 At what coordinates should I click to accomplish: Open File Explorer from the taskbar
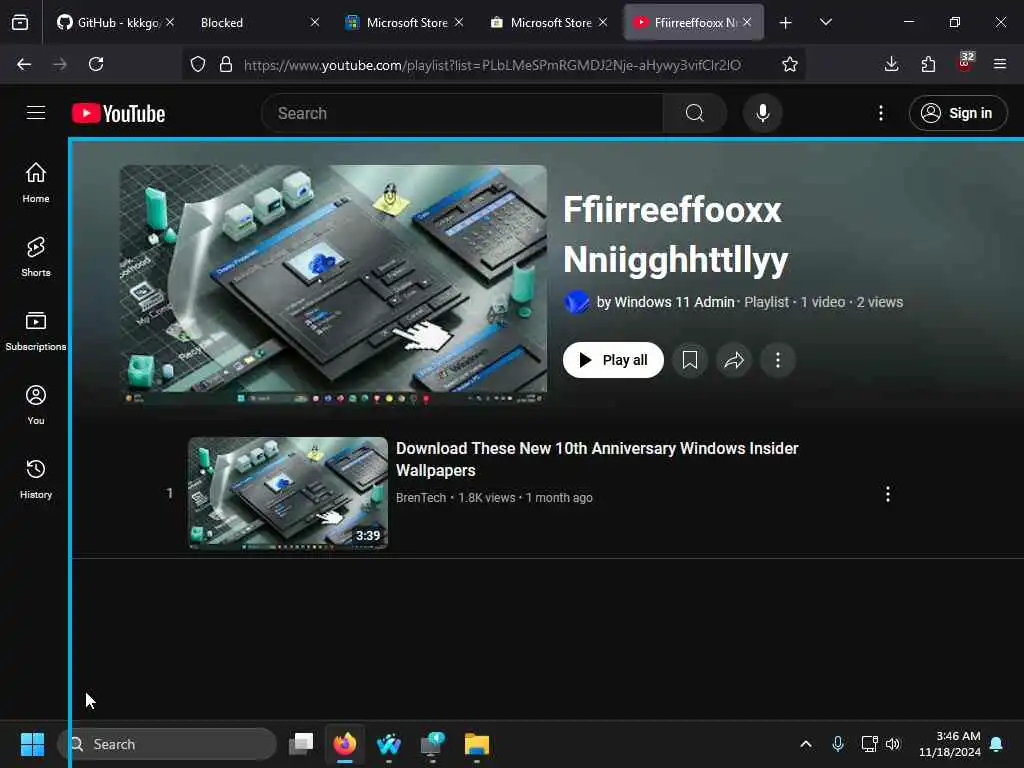(x=477, y=744)
